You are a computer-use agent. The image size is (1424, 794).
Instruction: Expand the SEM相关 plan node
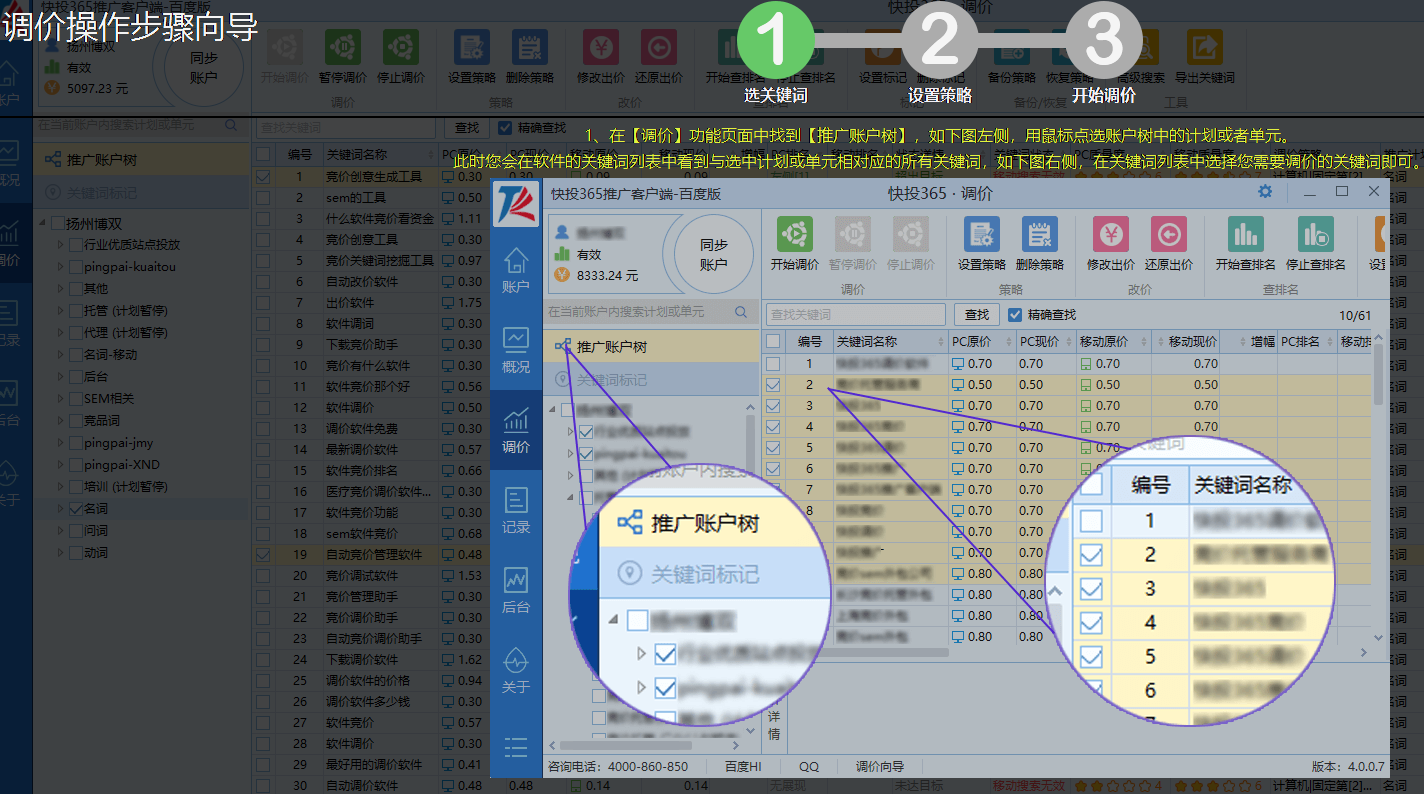(61, 398)
